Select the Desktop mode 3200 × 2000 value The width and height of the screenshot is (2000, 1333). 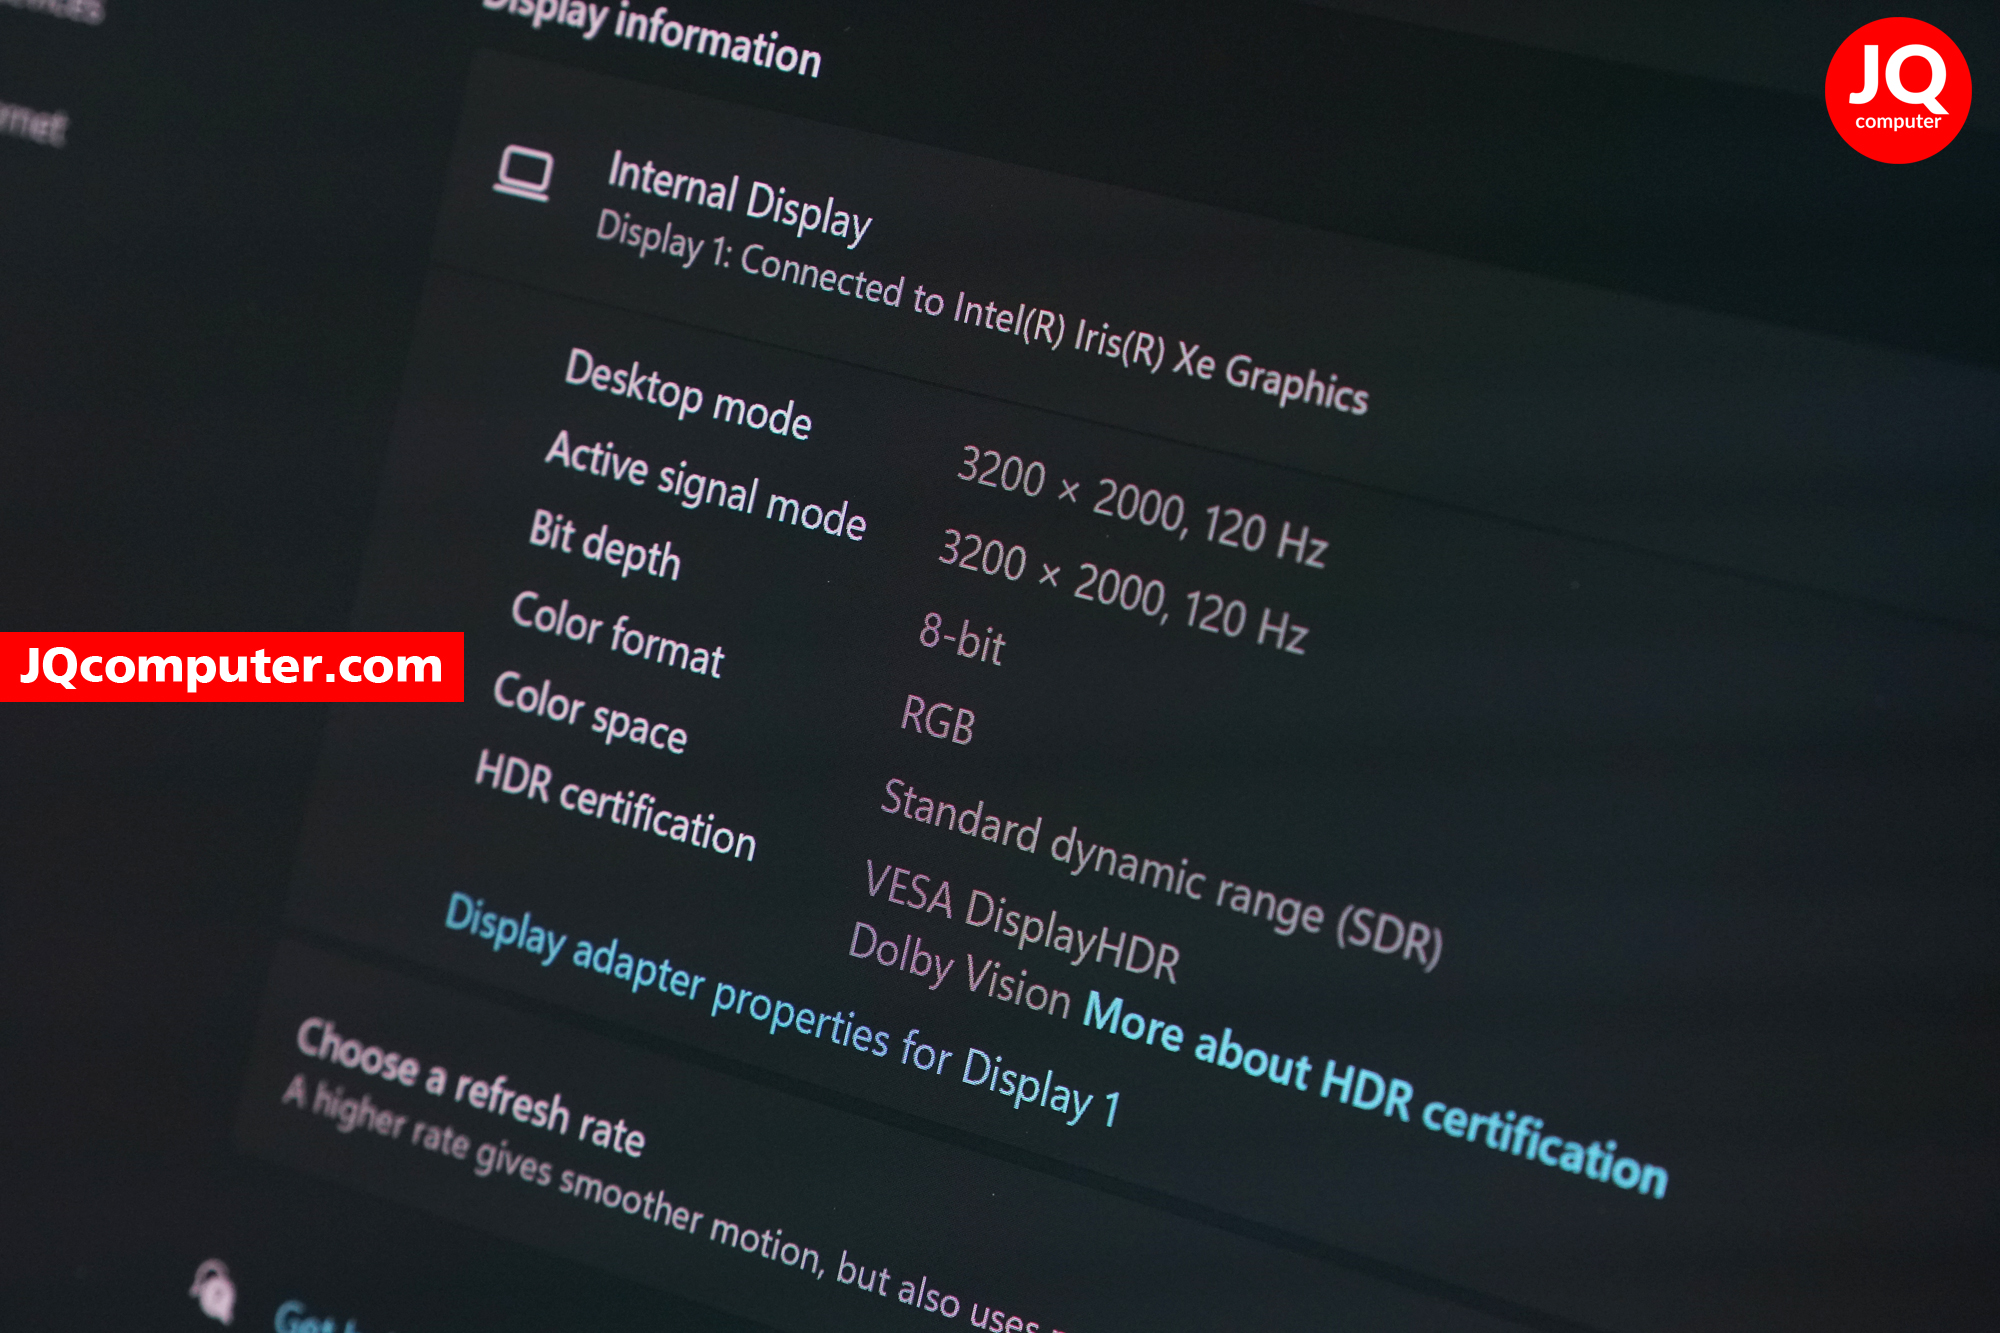point(1142,506)
